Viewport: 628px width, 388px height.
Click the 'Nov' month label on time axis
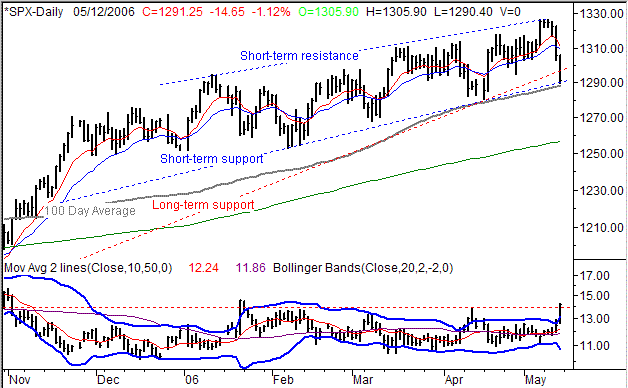tap(20, 380)
